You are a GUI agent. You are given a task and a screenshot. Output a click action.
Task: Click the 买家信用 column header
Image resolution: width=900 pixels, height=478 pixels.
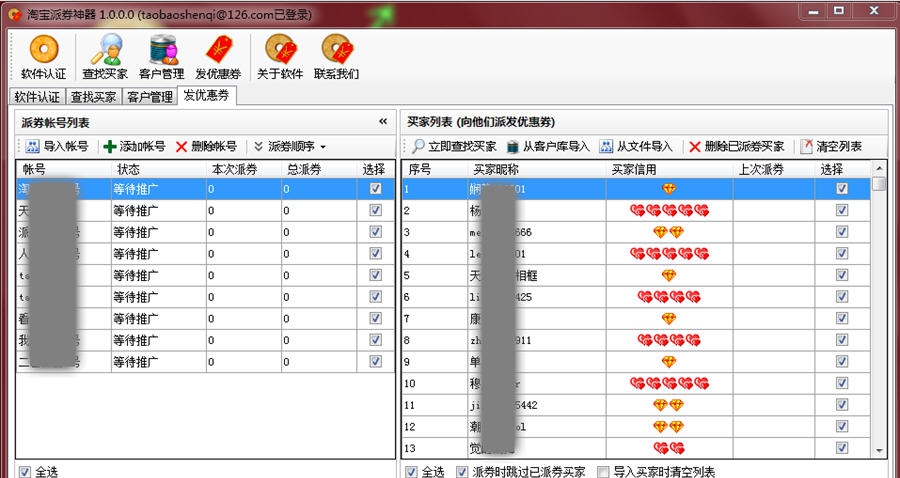[x=669, y=169]
